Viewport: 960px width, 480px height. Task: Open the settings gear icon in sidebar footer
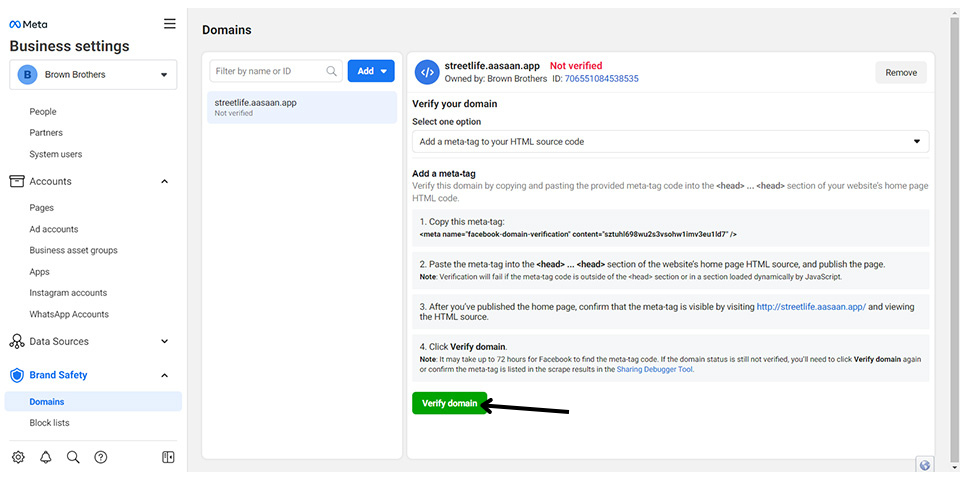(18, 457)
